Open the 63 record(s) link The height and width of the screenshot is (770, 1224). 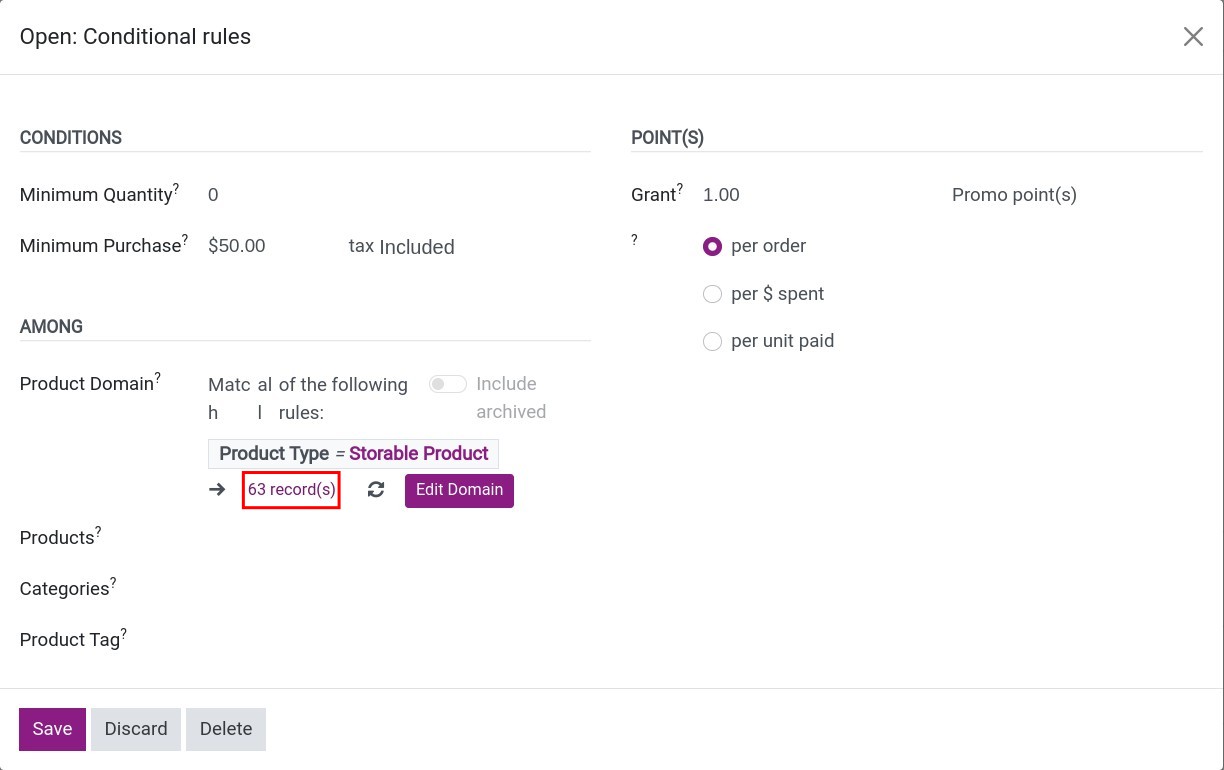[291, 490]
